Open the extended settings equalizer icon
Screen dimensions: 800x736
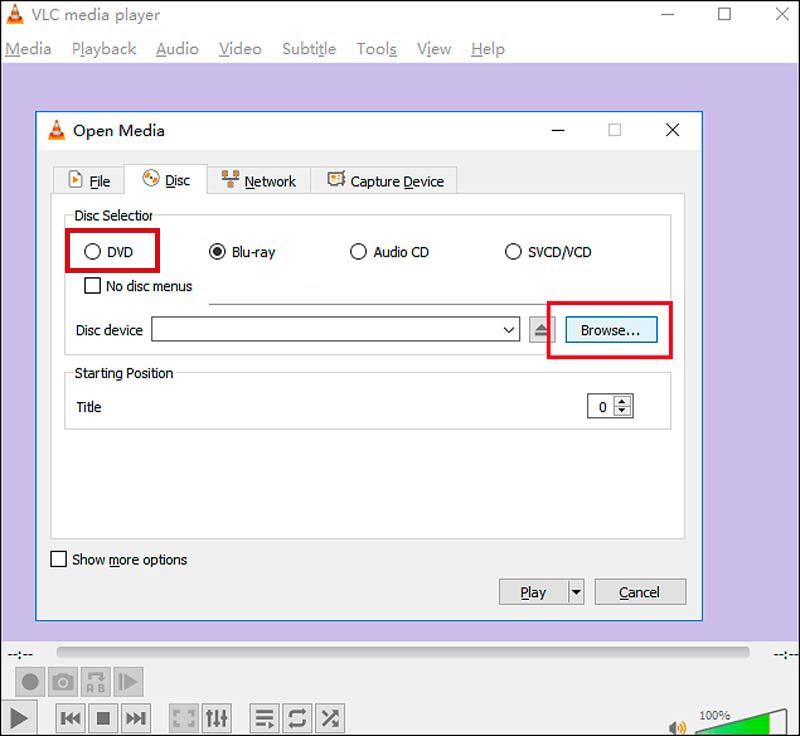(217, 718)
